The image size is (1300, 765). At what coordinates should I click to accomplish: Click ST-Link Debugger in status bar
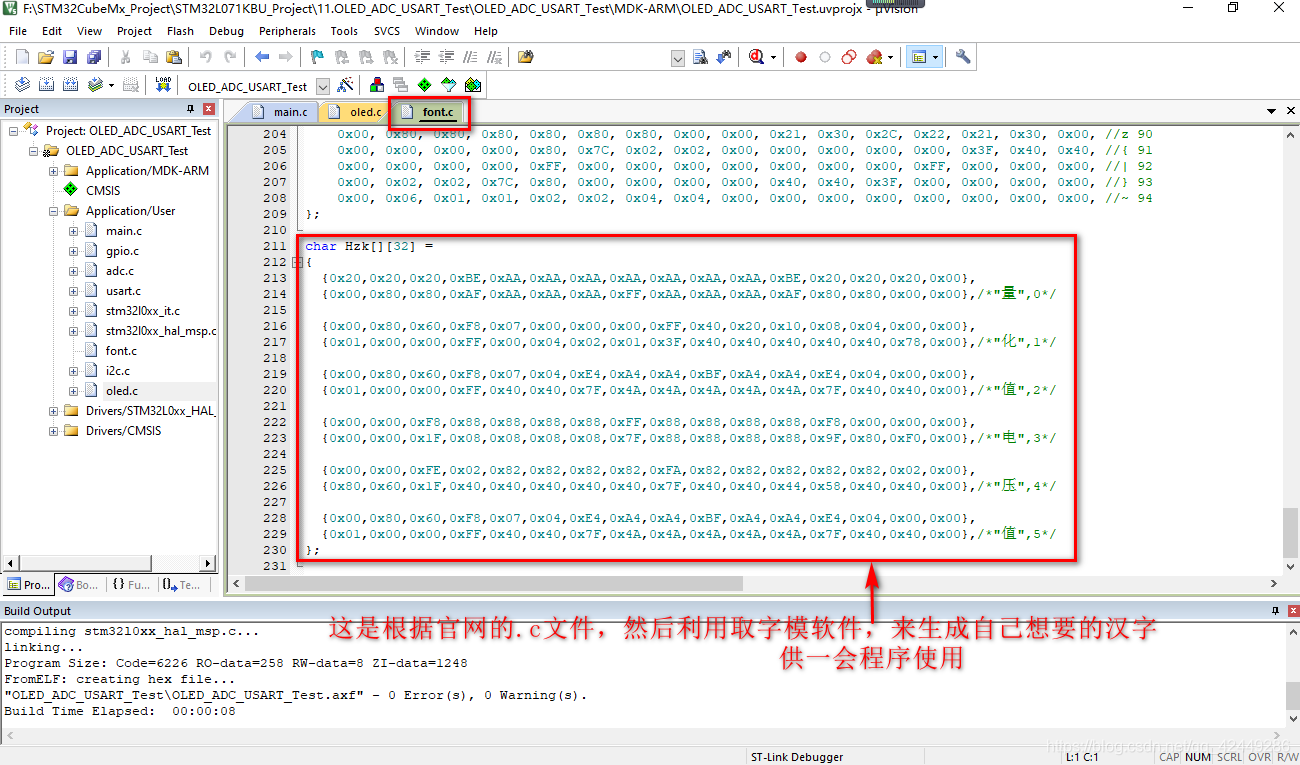tap(797, 757)
